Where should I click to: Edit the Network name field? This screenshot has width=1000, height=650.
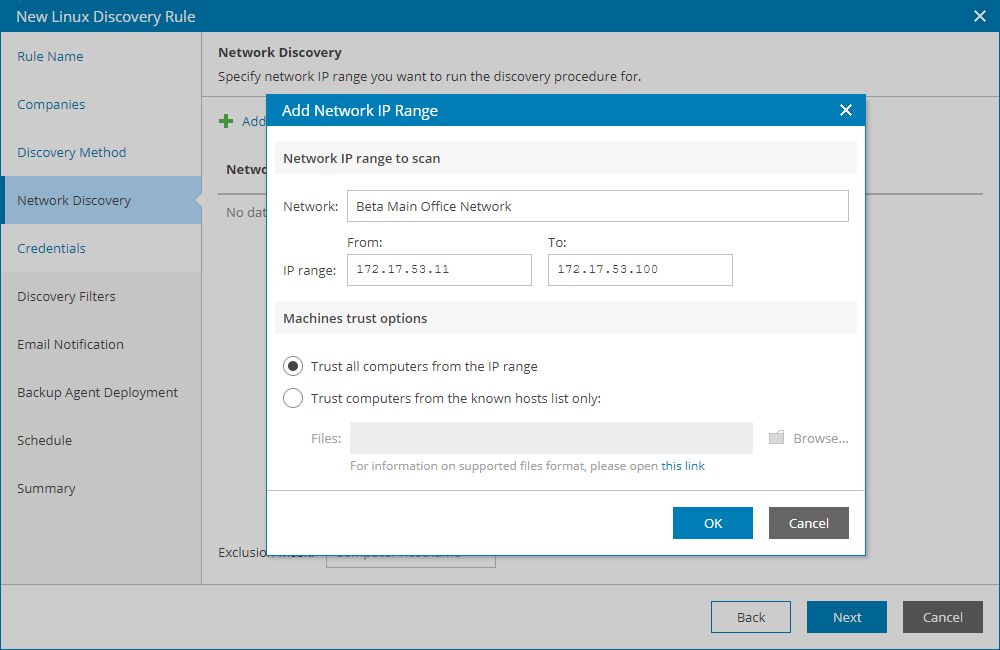[x=597, y=207]
